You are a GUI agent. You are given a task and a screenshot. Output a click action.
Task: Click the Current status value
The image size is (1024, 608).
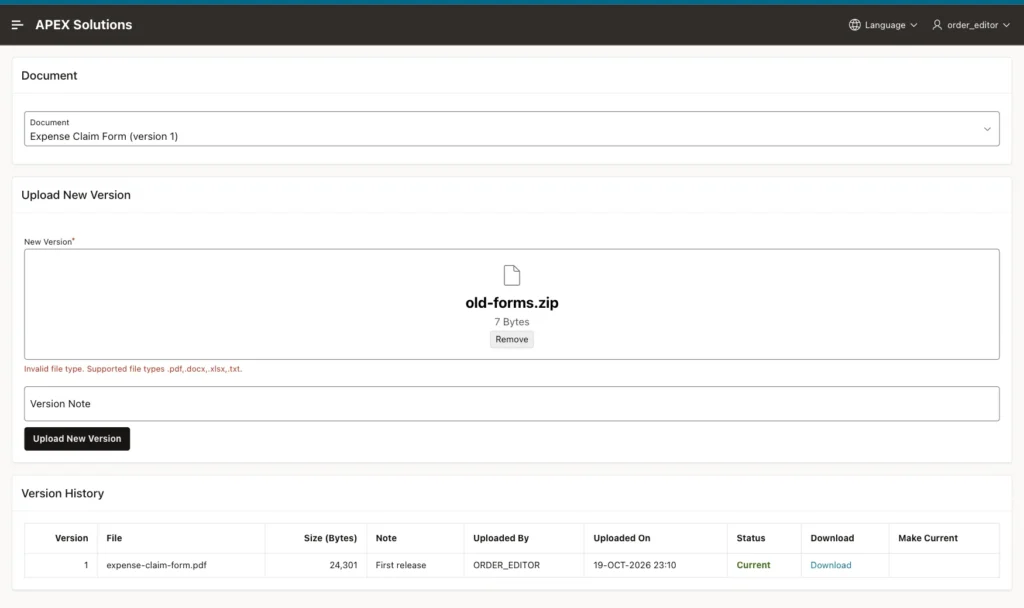(754, 565)
